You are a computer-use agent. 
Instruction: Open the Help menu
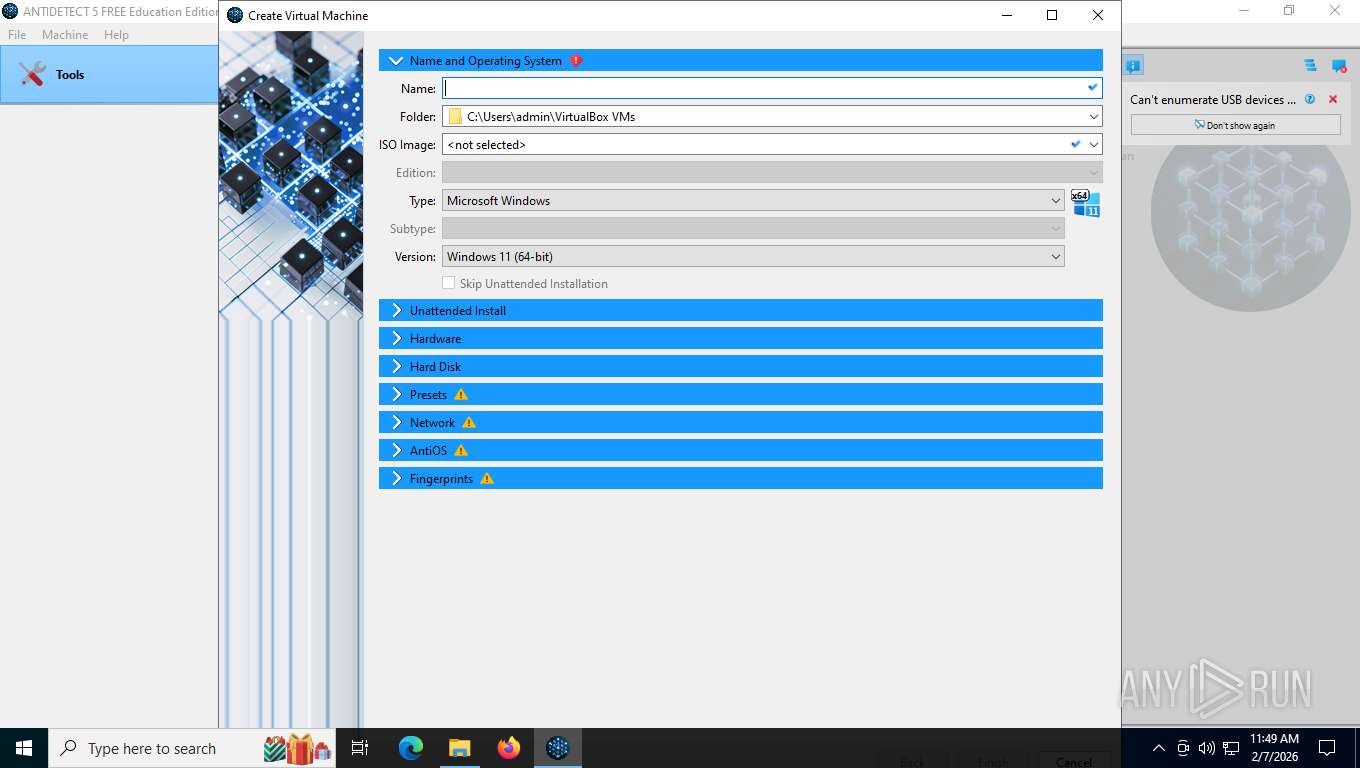pyautogui.click(x=116, y=34)
